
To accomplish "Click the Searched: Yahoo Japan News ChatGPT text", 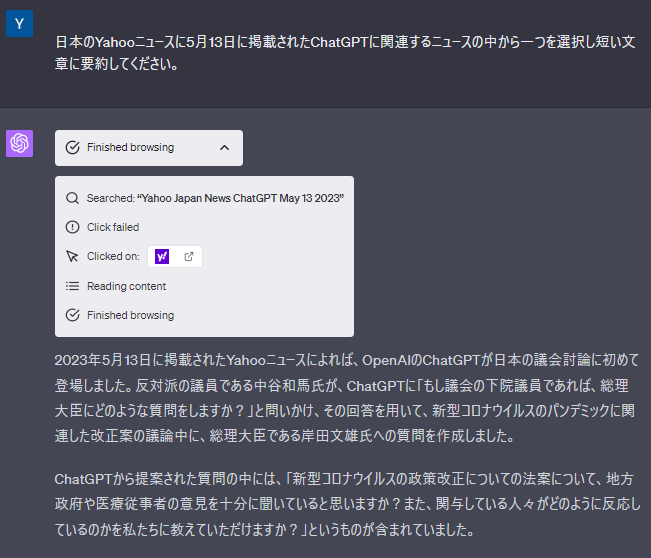I will pos(215,198).
